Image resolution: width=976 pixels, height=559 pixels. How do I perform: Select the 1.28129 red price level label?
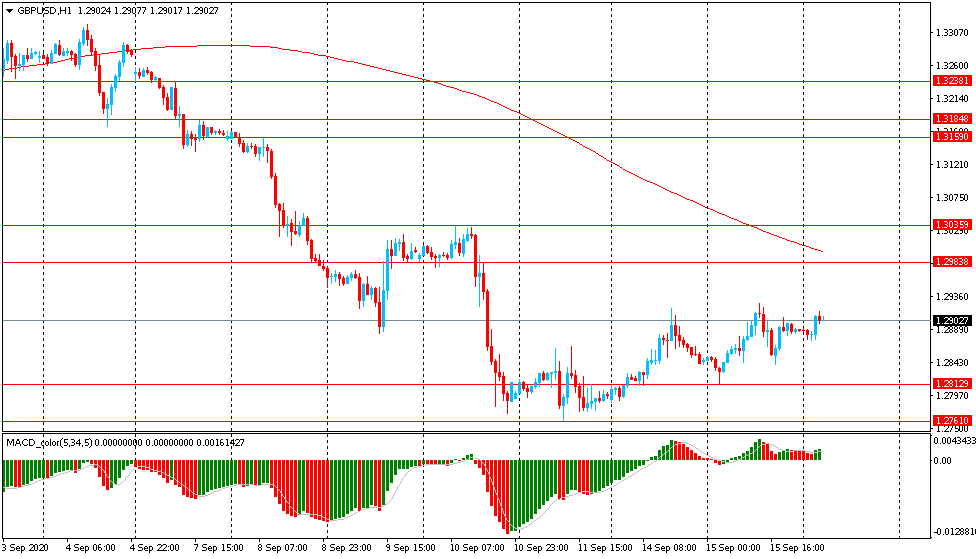pyautogui.click(x=952, y=383)
